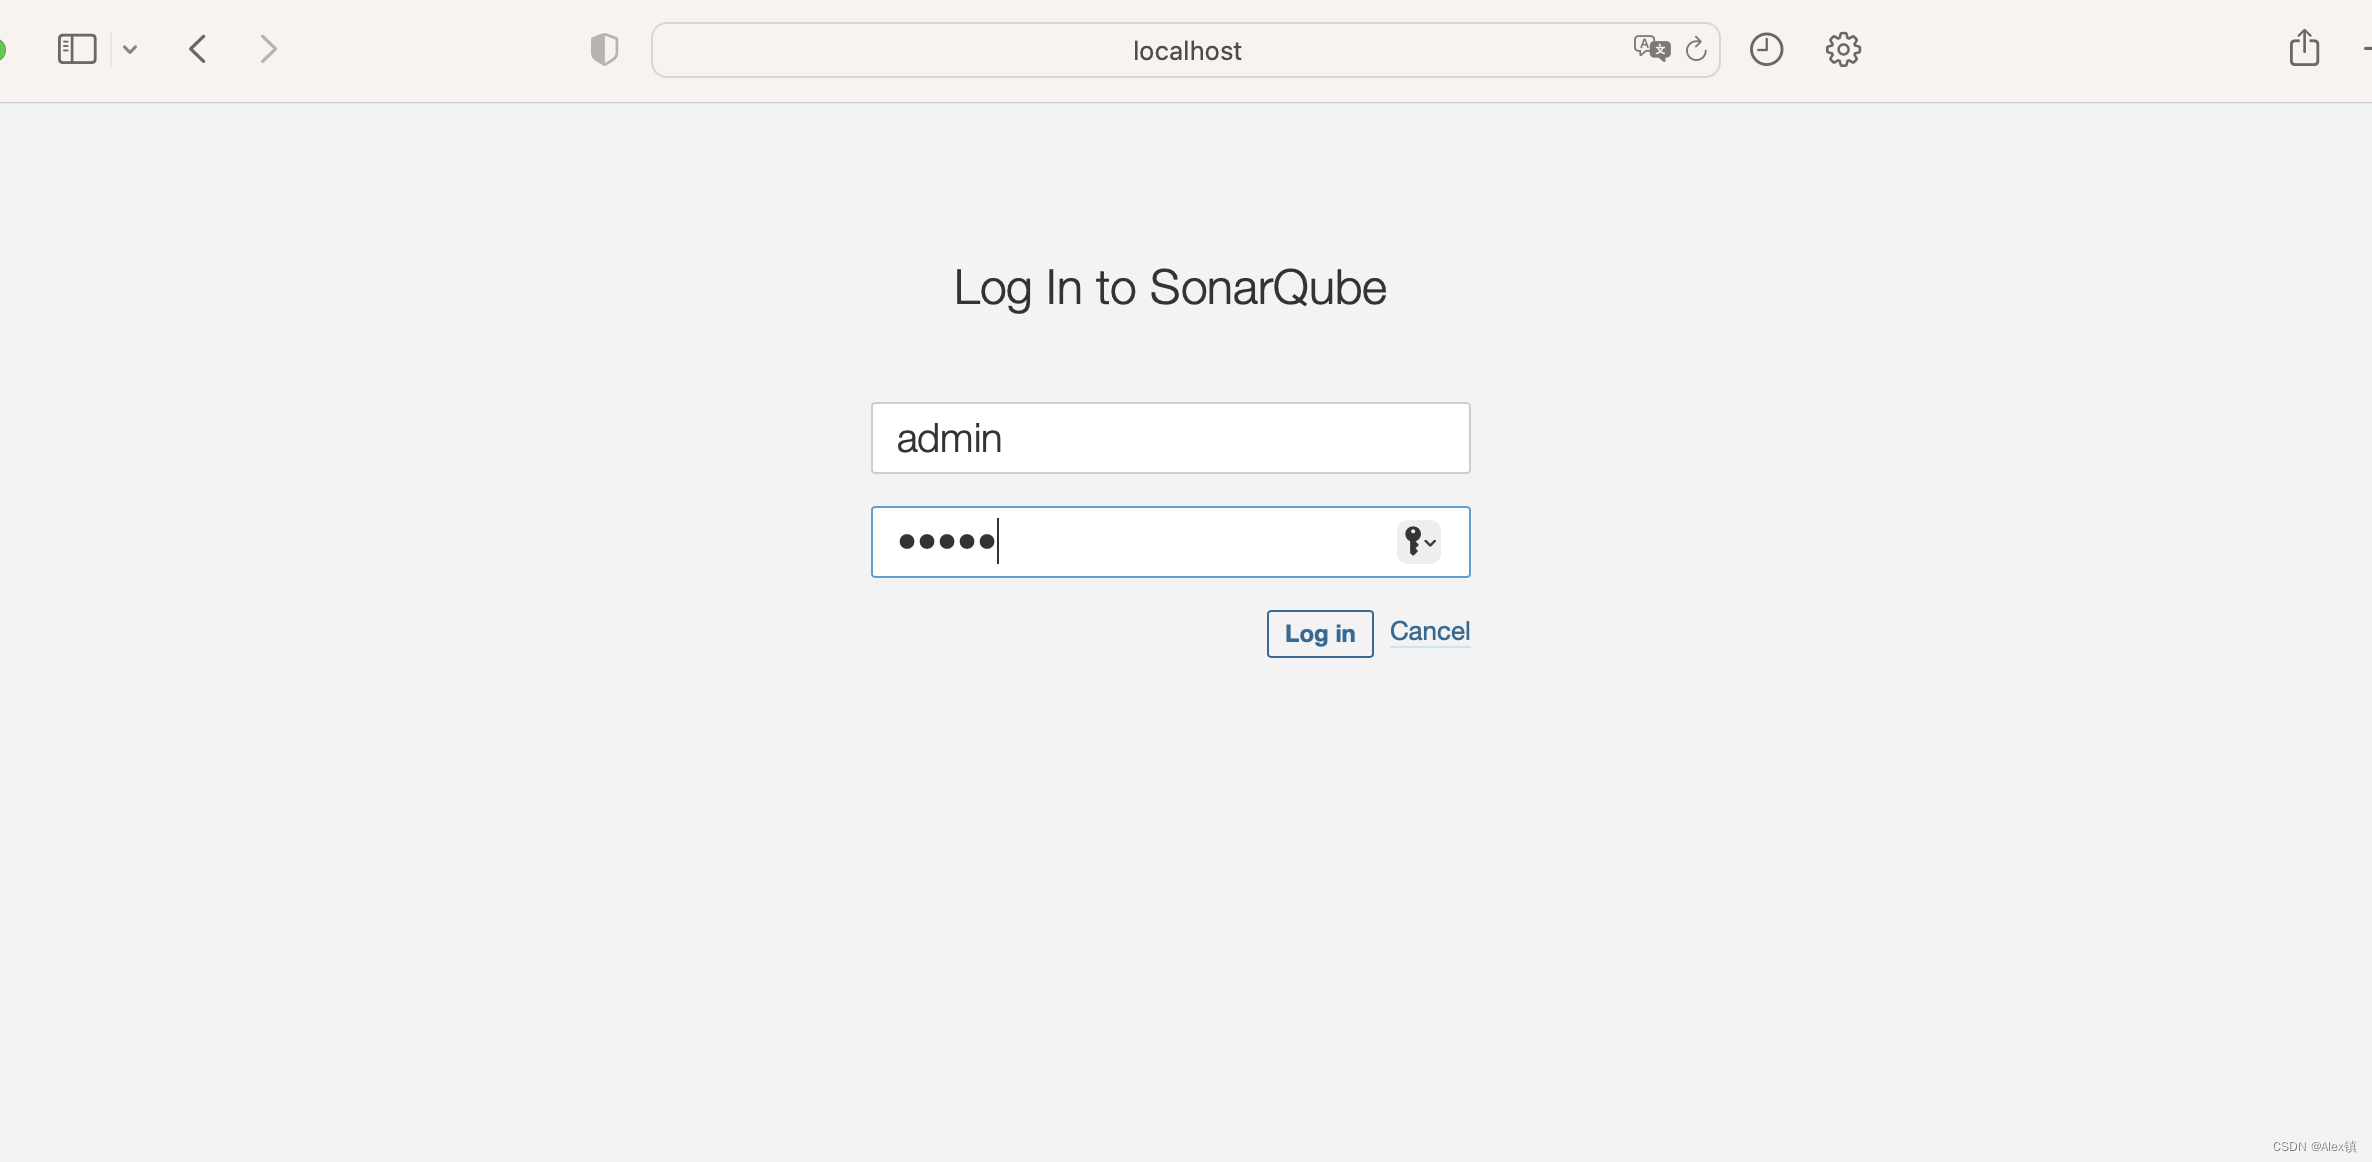2372x1162 pixels.
Task: Open the tab group chevron beside sidebar icon
Action: 130,49
